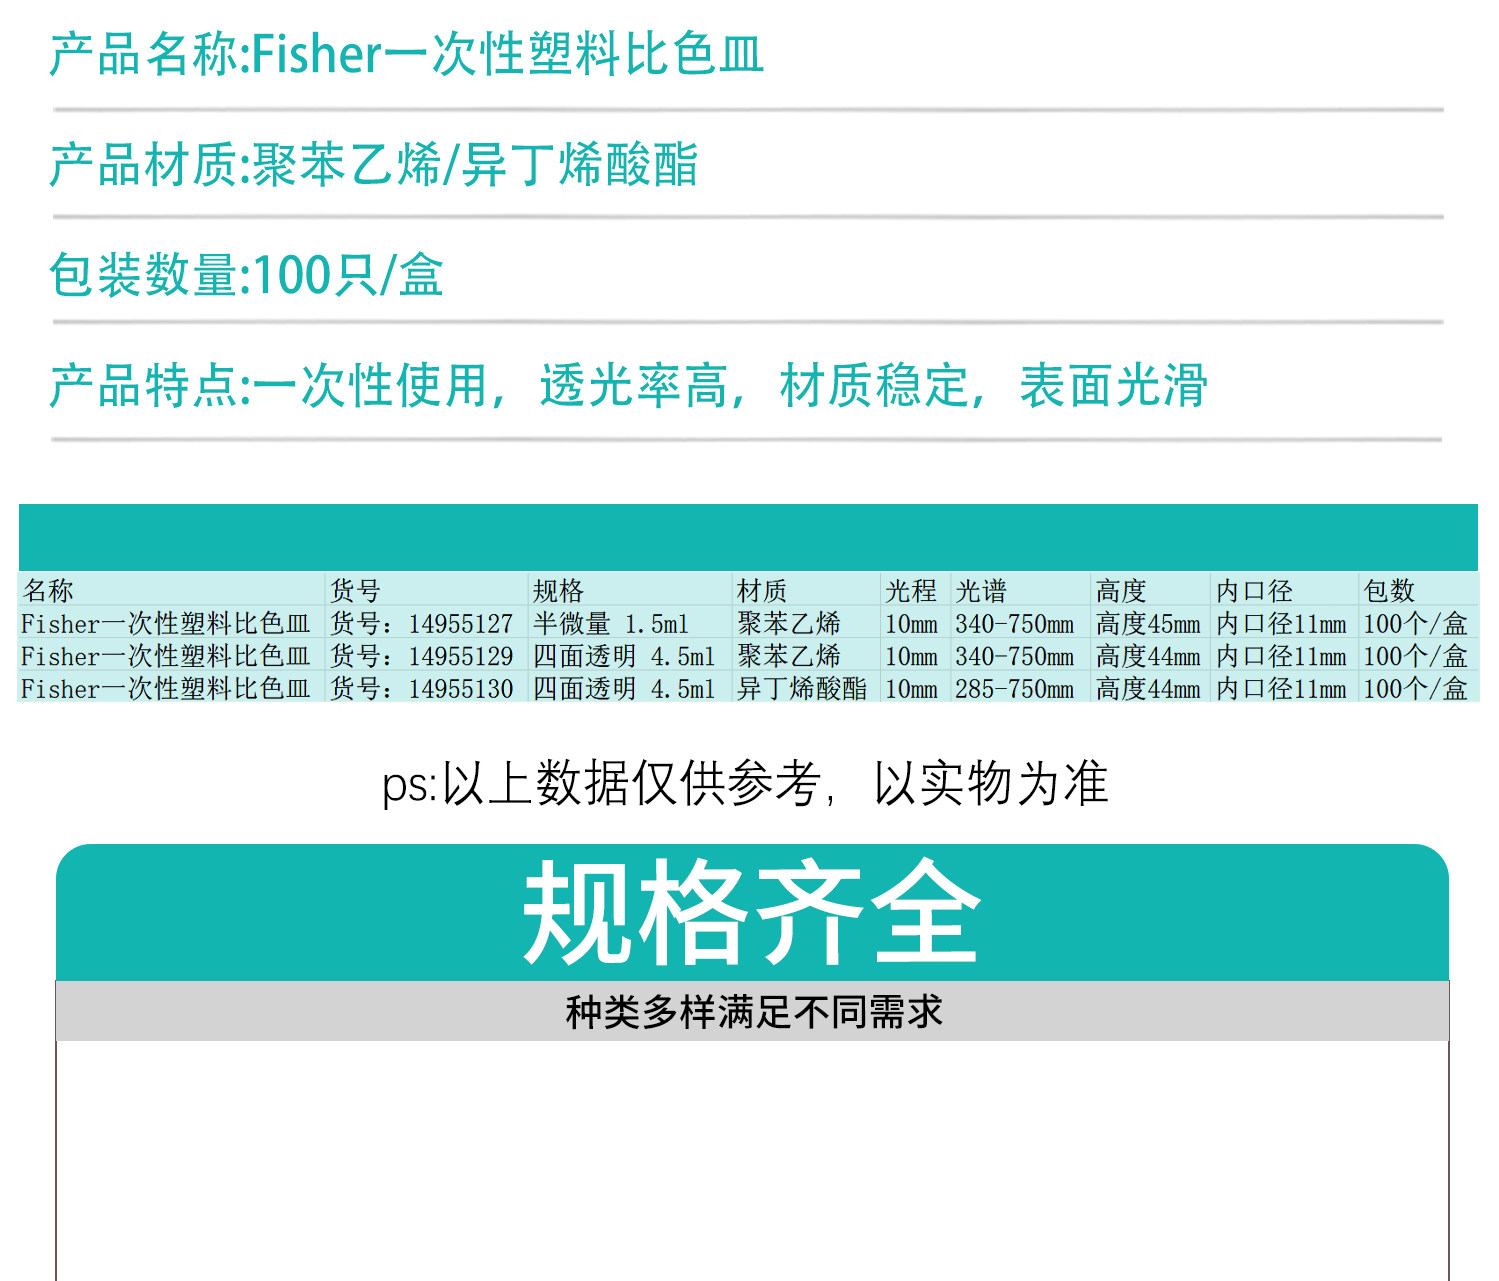Select item number cell "货号：14955129"
This screenshot has height=1281, width=1499.
point(421,656)
